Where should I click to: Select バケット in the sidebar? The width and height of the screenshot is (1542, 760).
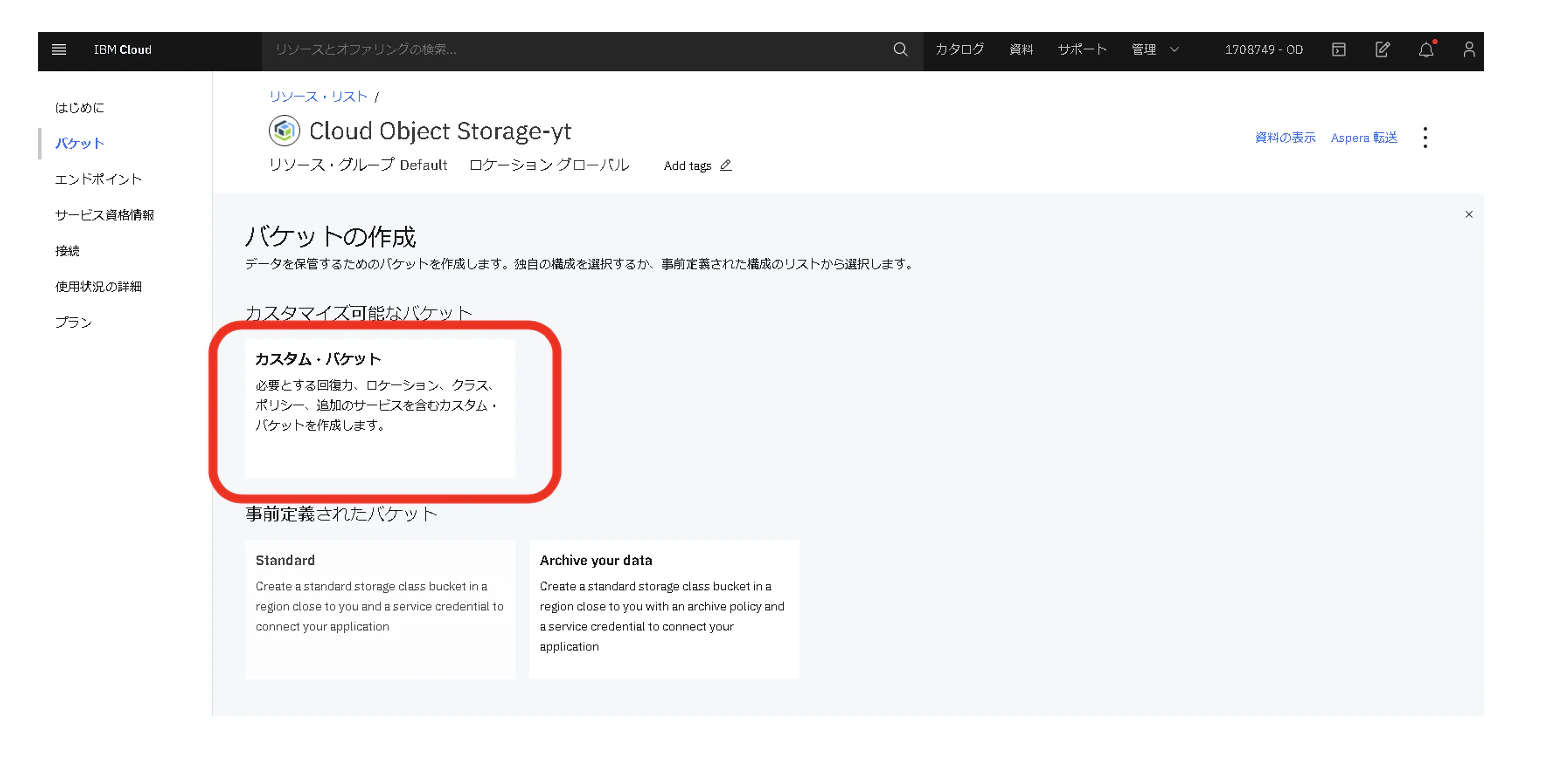click(x=80, y=144)
